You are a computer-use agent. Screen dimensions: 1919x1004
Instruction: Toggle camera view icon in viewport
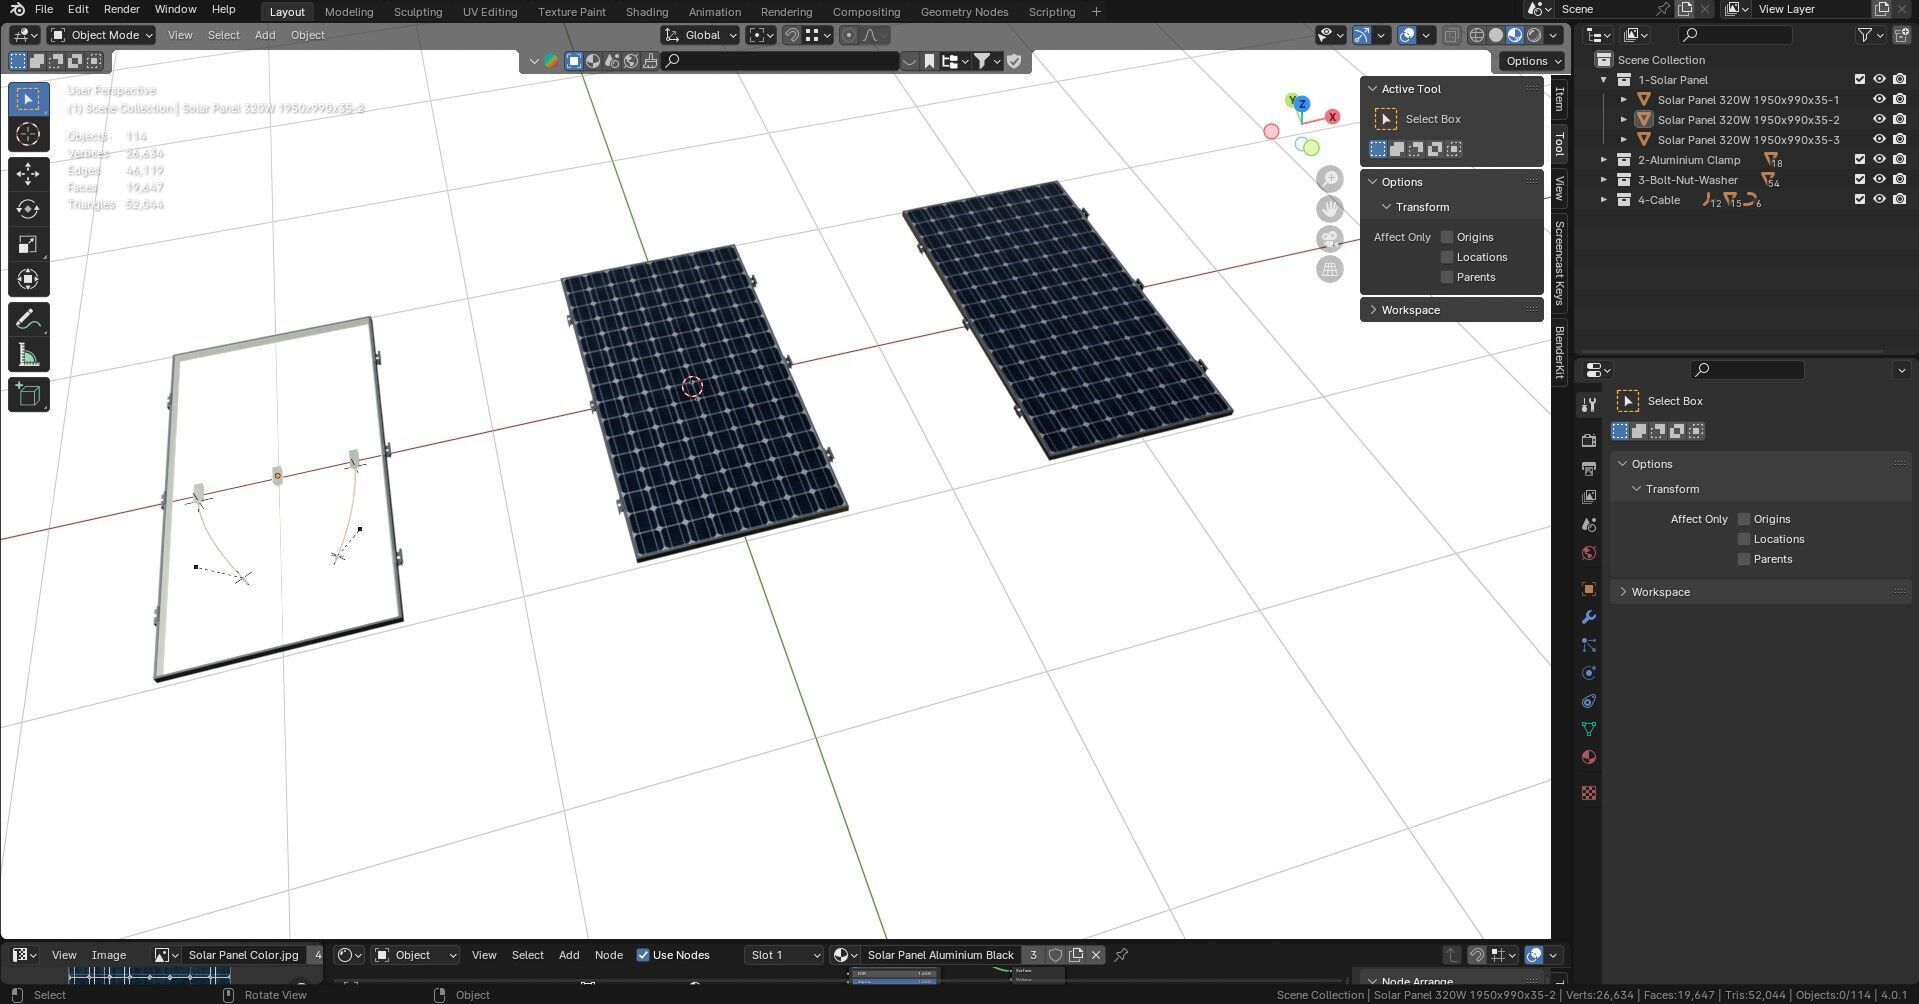click(x=1329, y=239)
